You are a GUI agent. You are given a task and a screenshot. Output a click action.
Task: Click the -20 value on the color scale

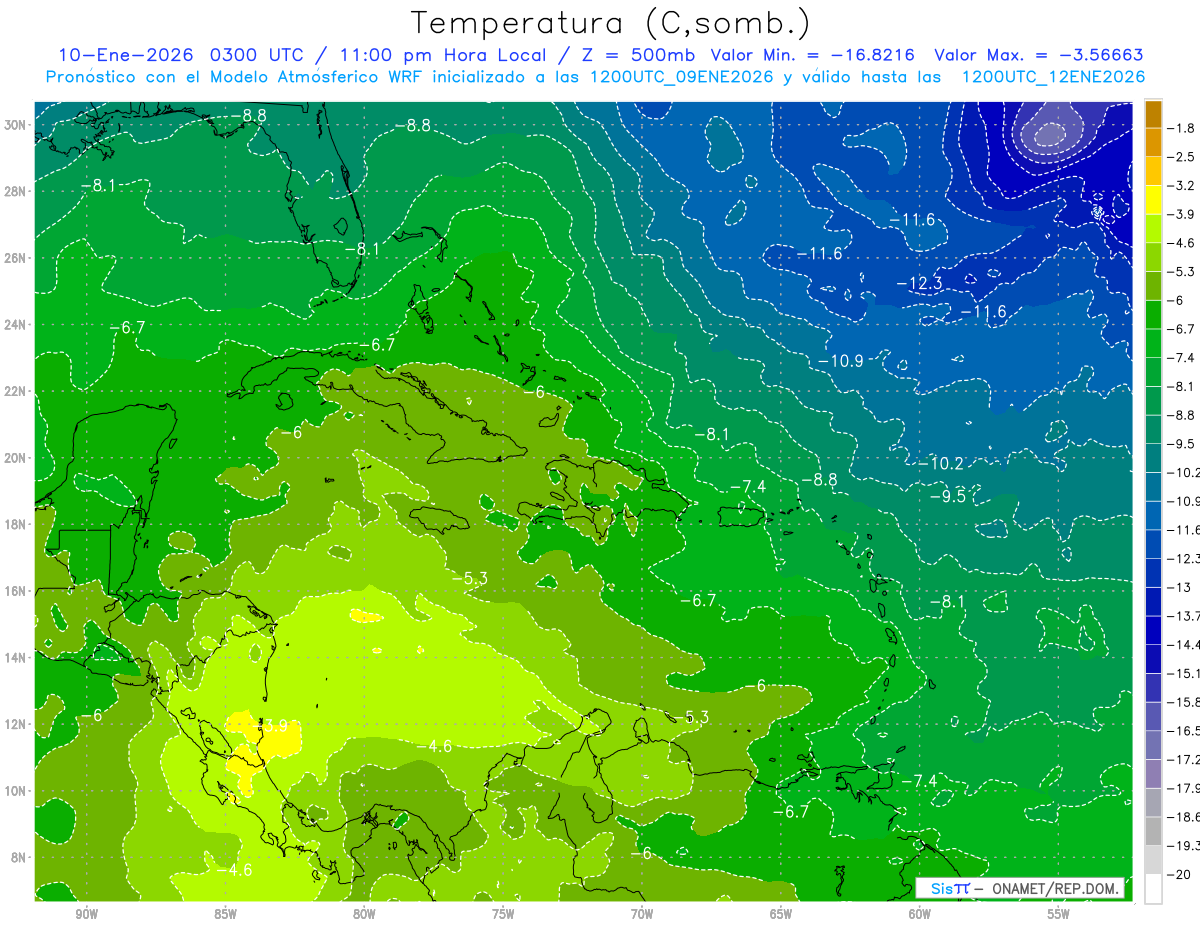[x=1179, y=875]
